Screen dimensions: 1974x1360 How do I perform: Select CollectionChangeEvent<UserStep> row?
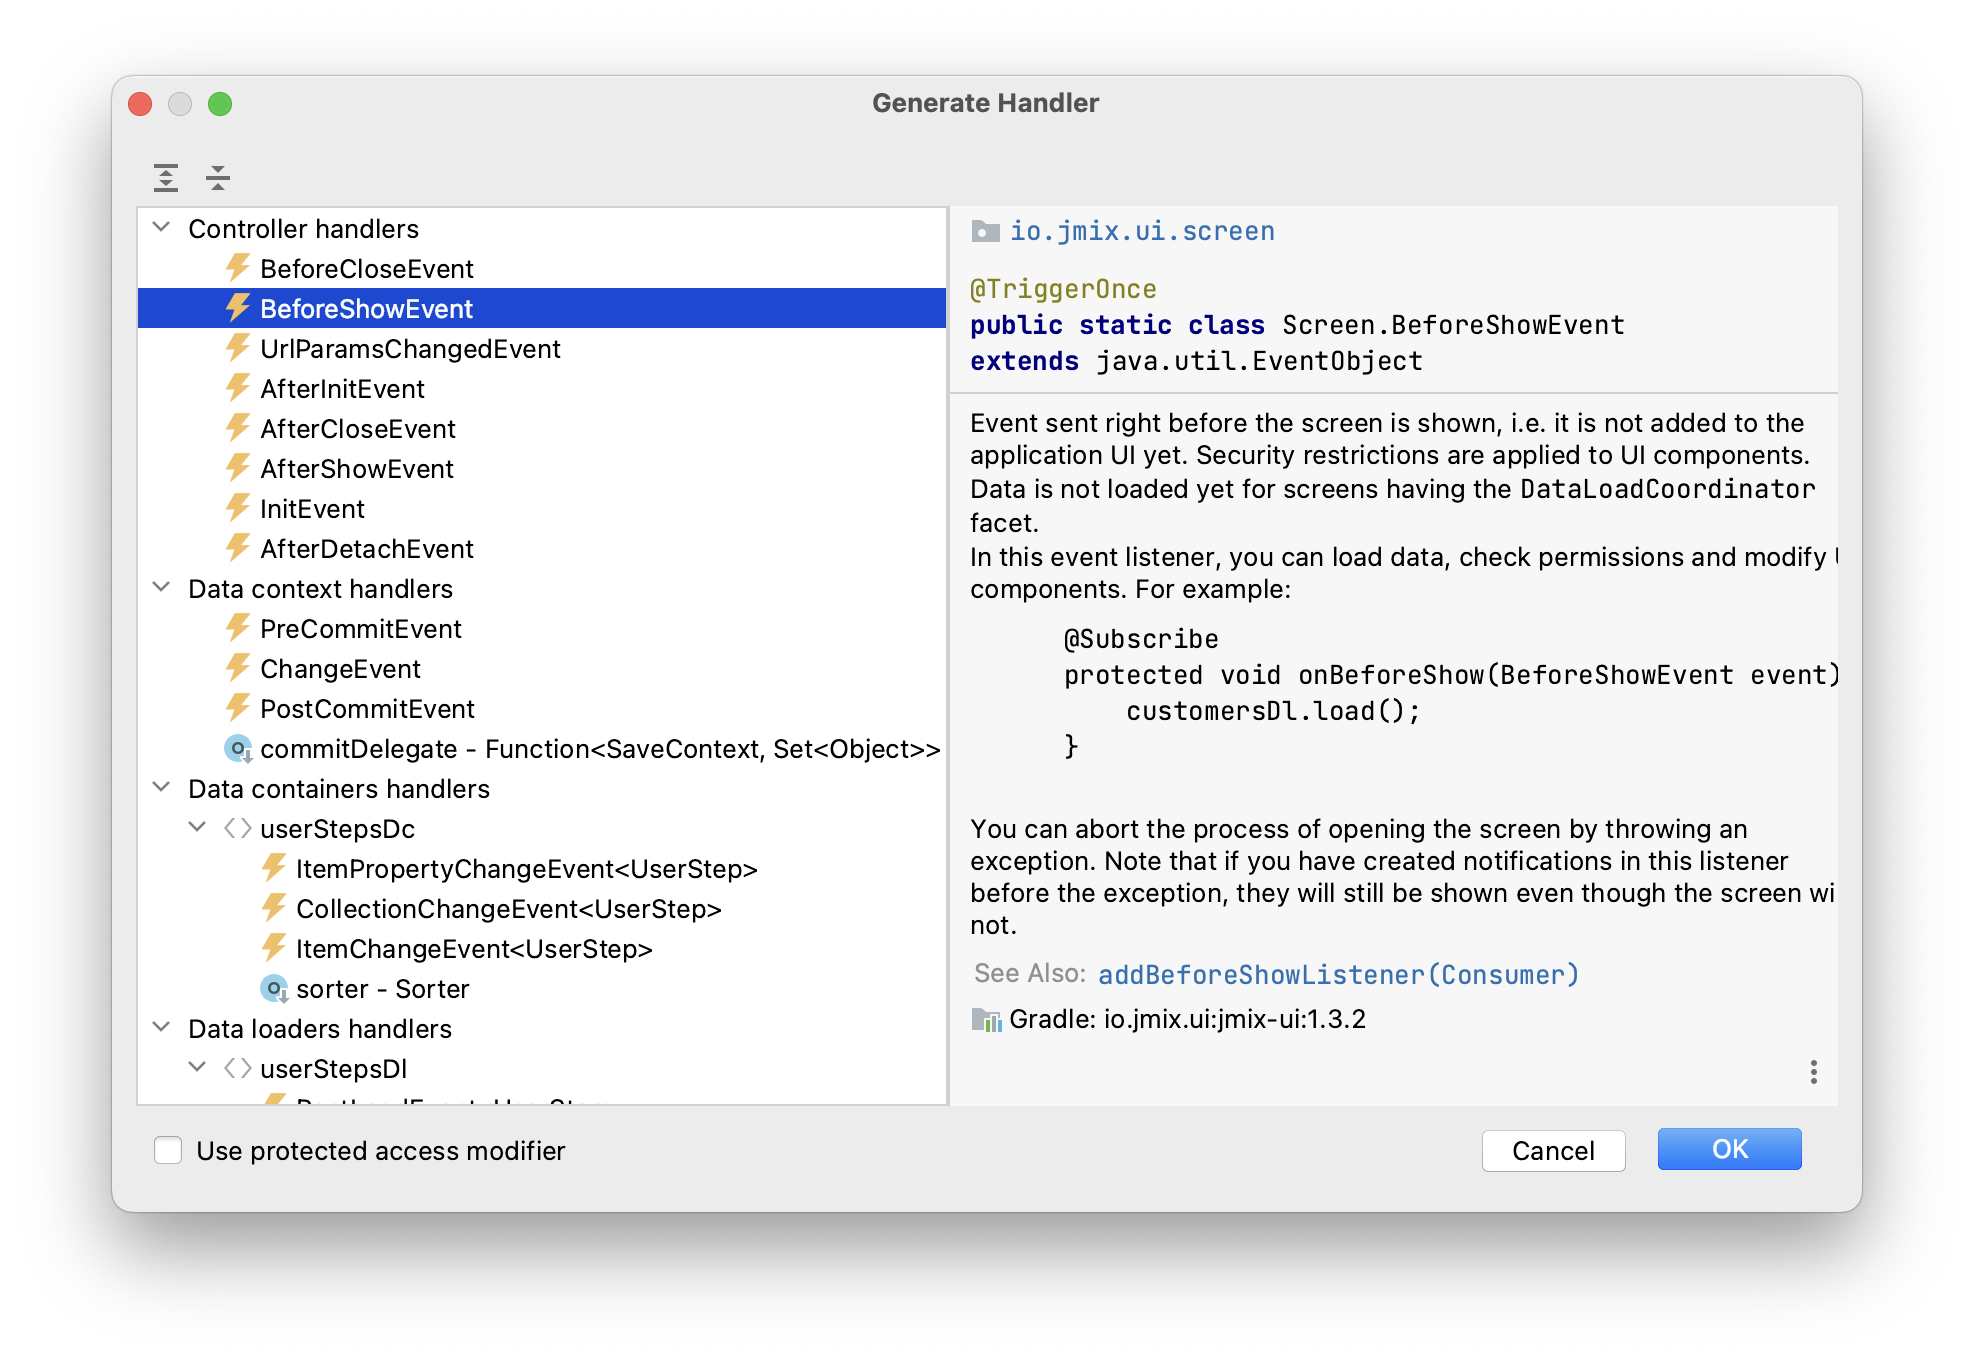pyautogui.click(x=542, y=908)
